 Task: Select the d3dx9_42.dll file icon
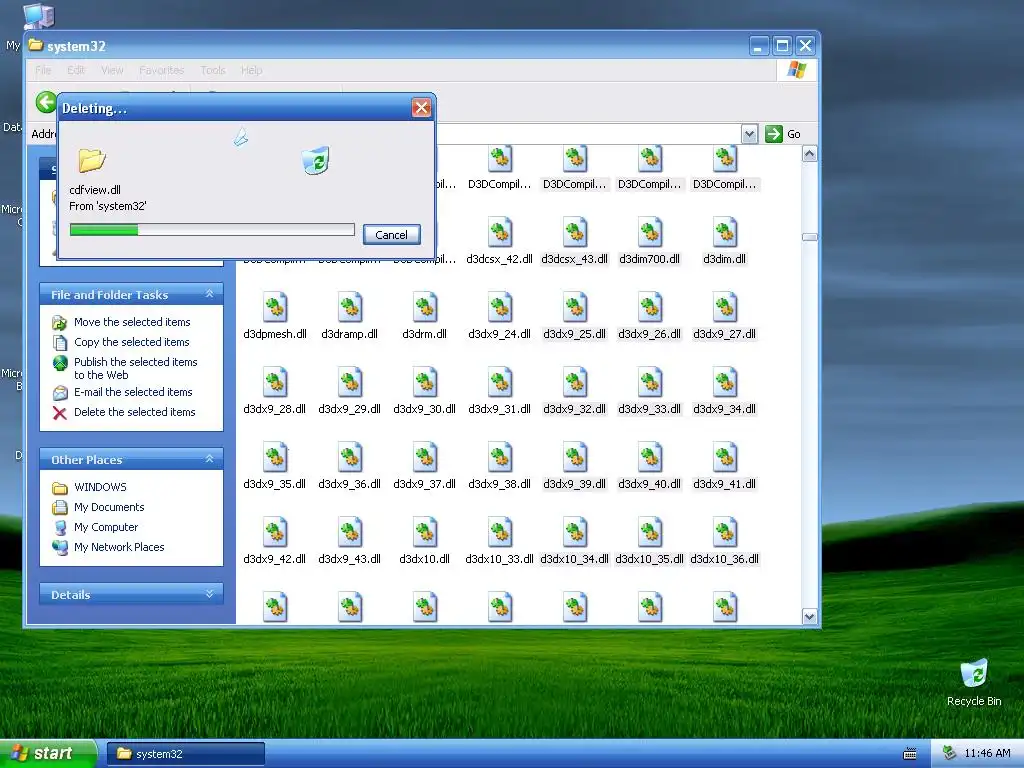tap(275, 532)
